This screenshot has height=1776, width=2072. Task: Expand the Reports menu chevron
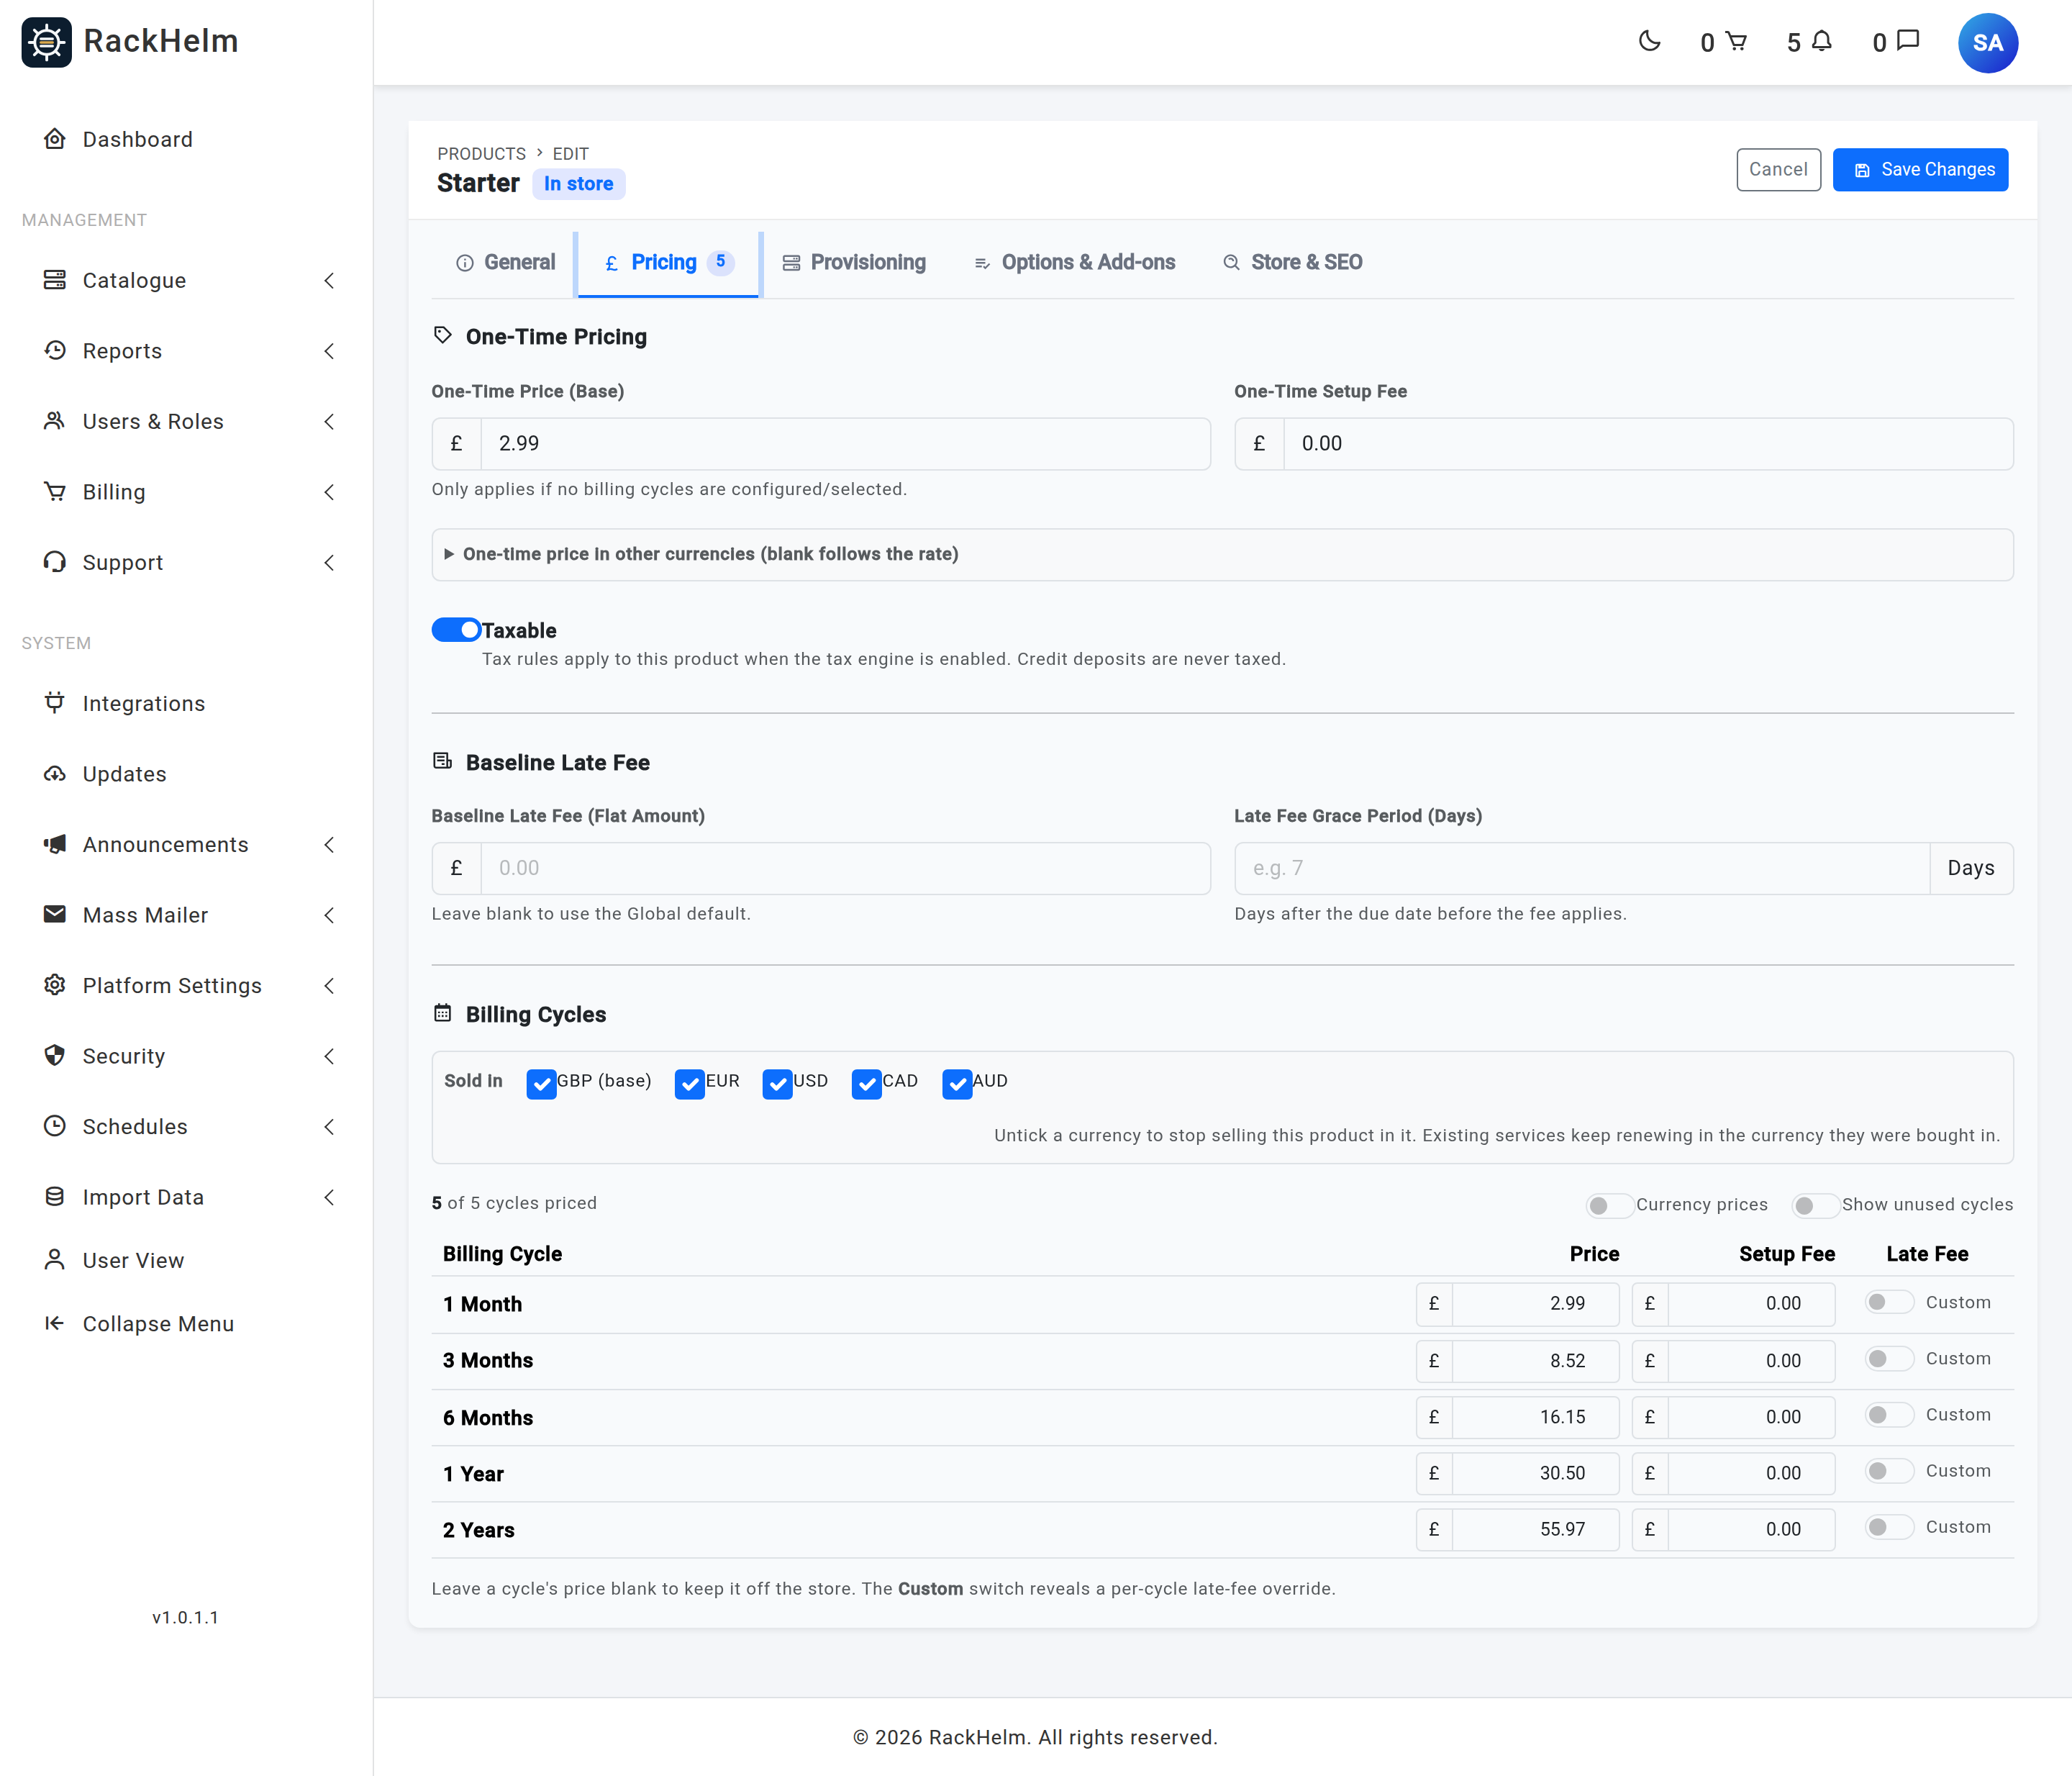(329, 351)
